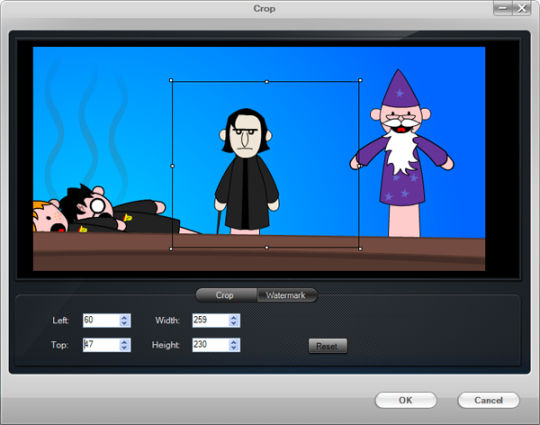Image resolution: width=540 pixels, height=425 pixels.
Task: Click the wizard character in preview
Action: 402,153
